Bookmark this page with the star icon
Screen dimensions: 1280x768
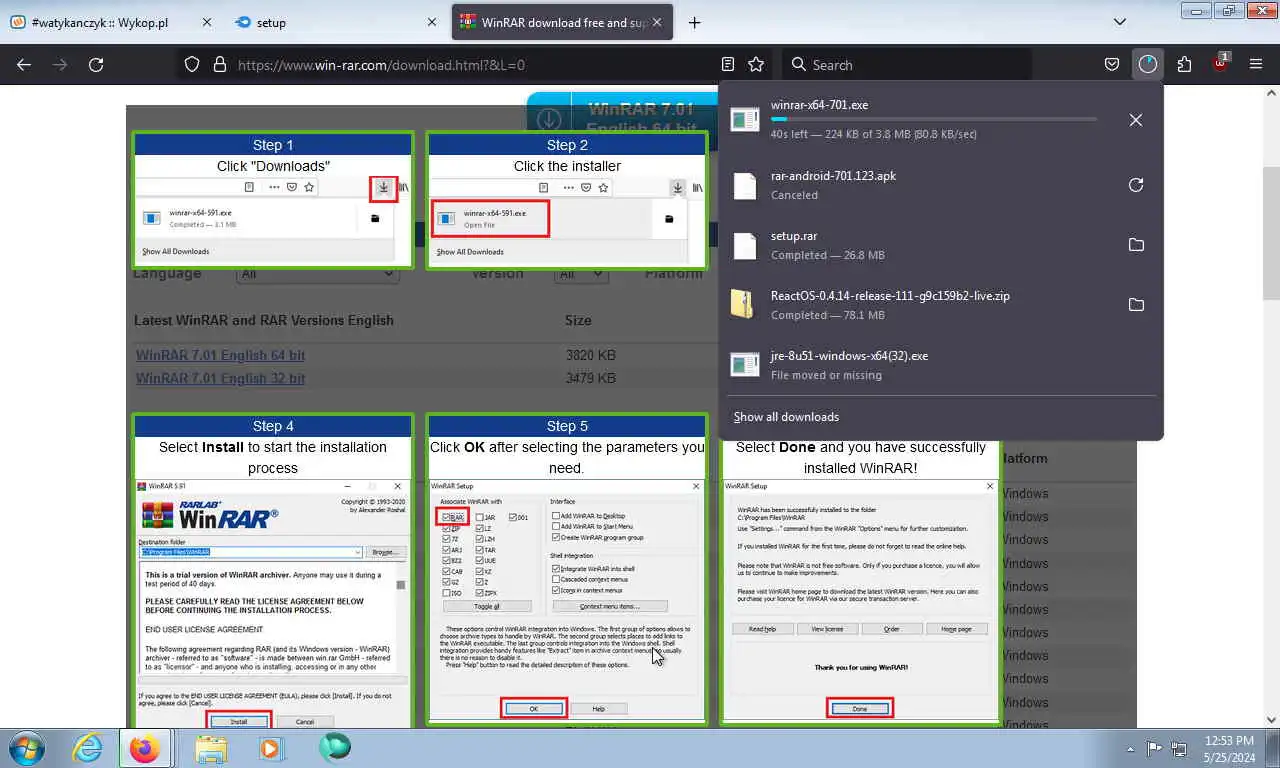[756, 64]
